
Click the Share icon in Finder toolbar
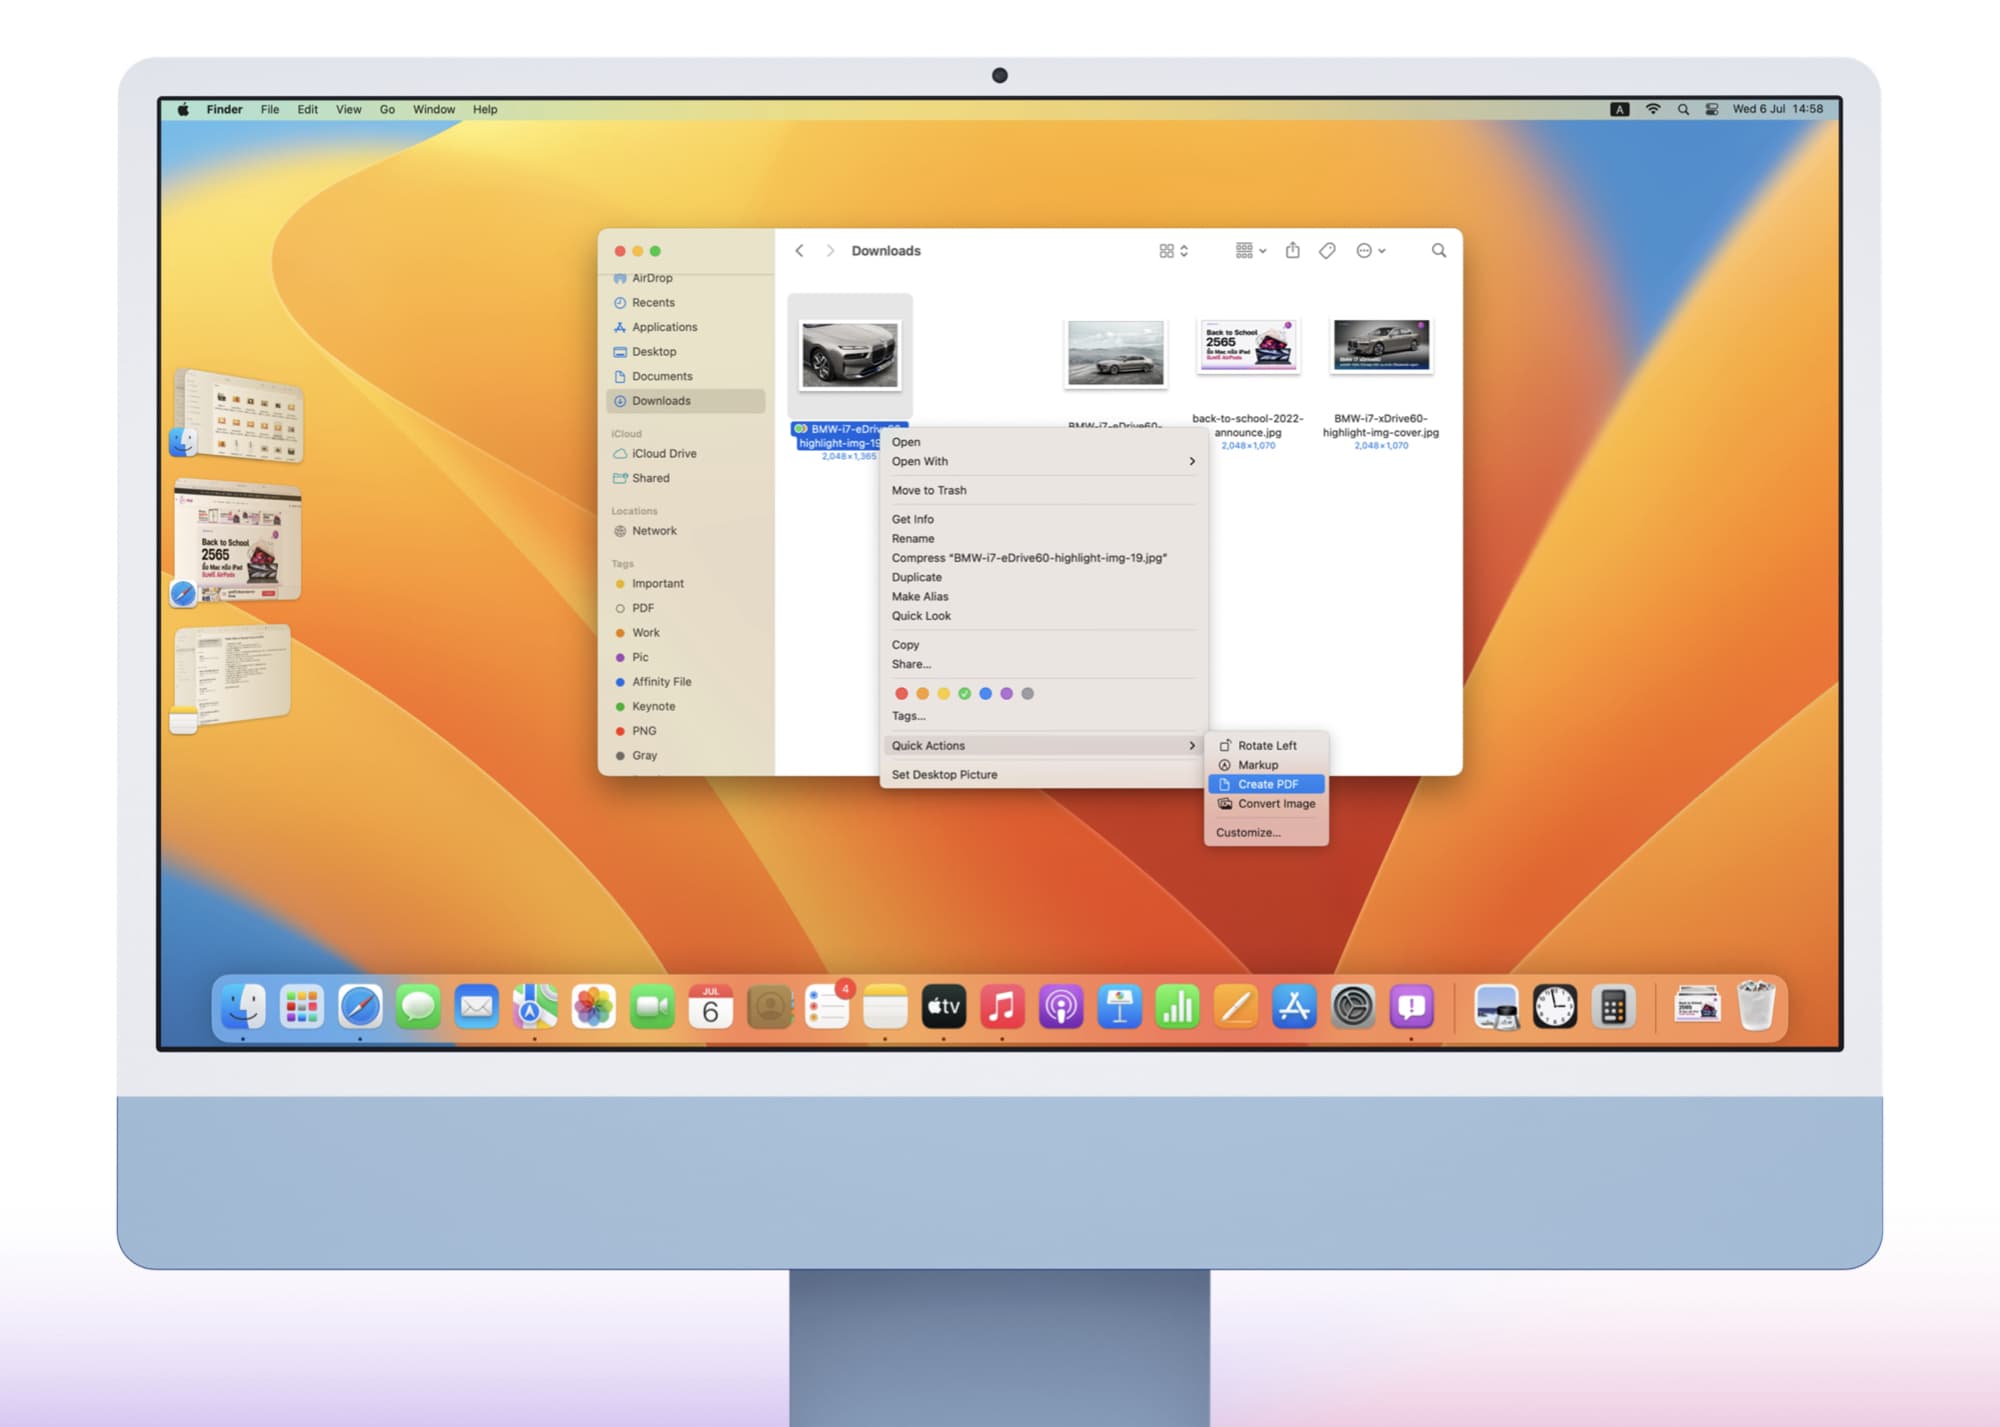[1292, 250]
